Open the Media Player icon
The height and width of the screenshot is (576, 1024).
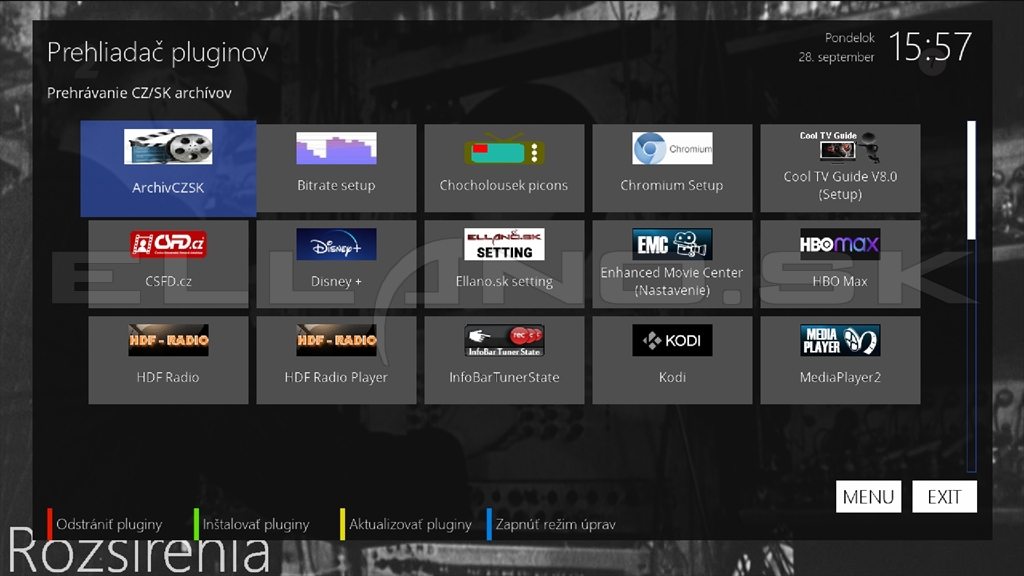[x=840, y=340]
